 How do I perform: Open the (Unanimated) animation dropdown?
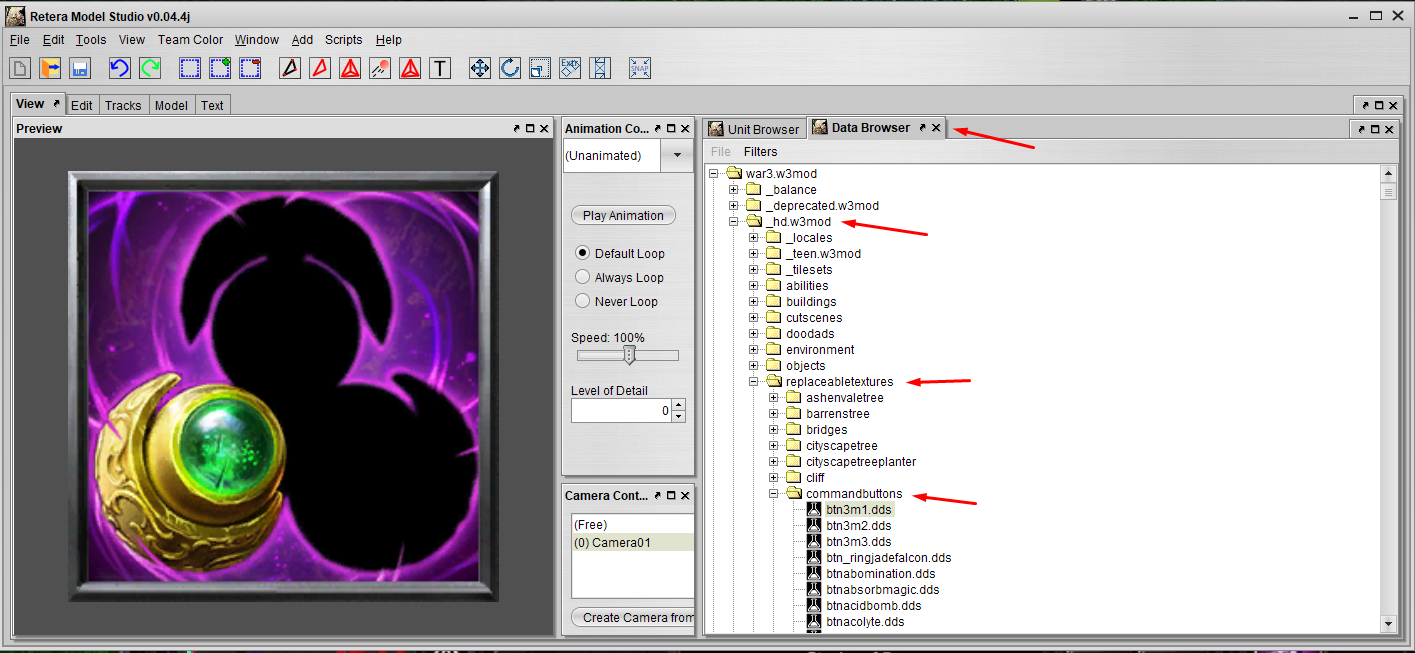click(x=677, y=155)
